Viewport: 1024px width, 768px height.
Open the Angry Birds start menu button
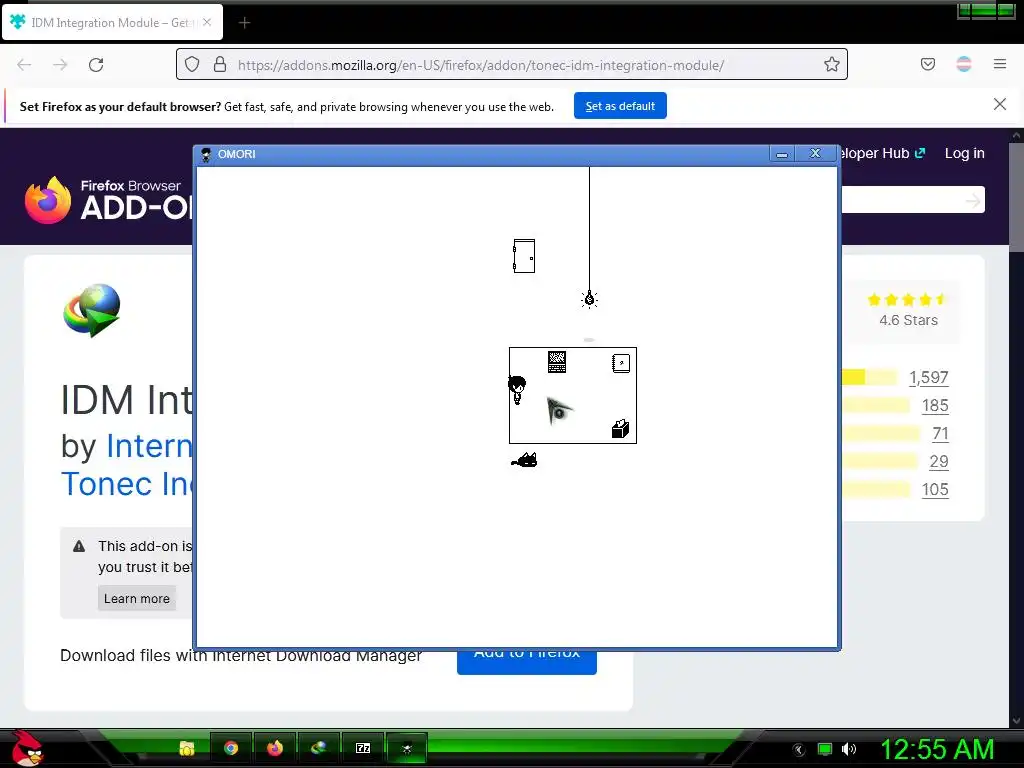point(27,748)
